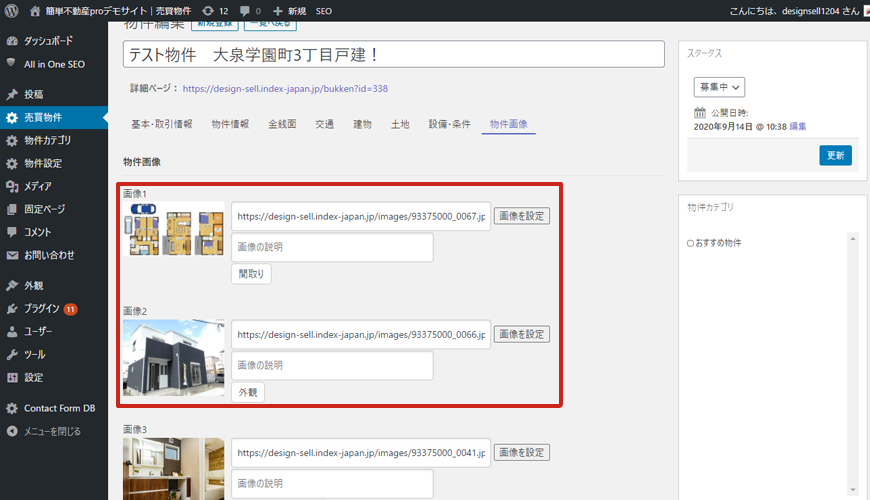Click the All in One SEO shield icon
The image size is (870, 500).
[12, 64]
